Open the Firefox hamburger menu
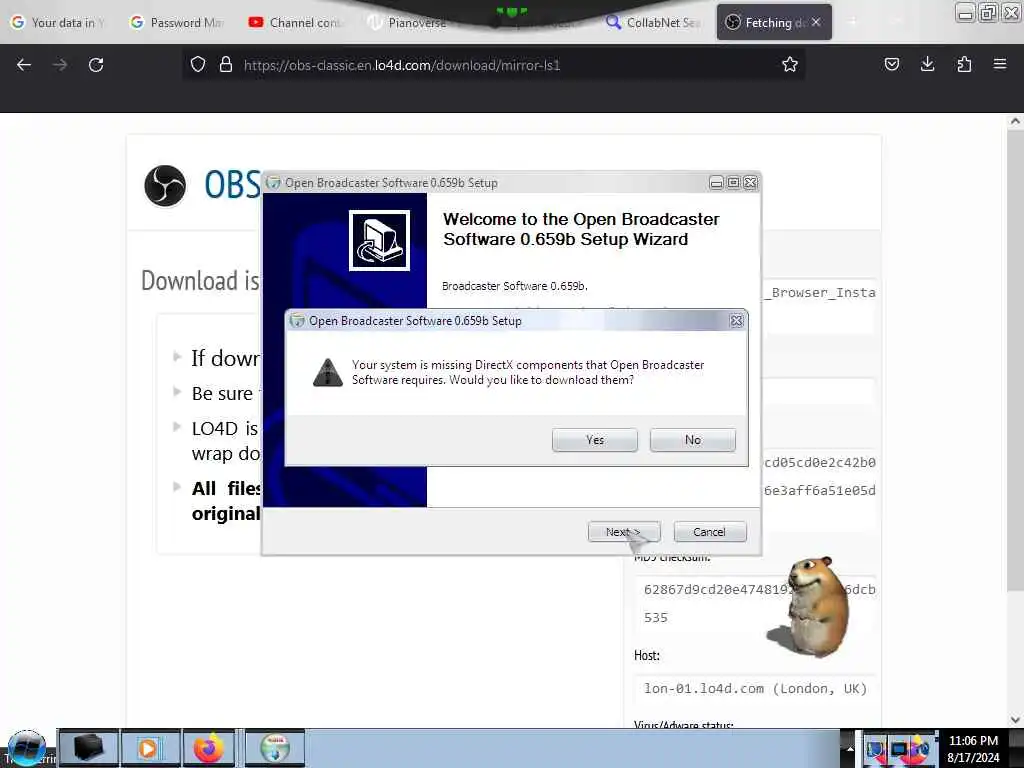This screenshot has width=1024, height=768. click(x=1000, y=64)
